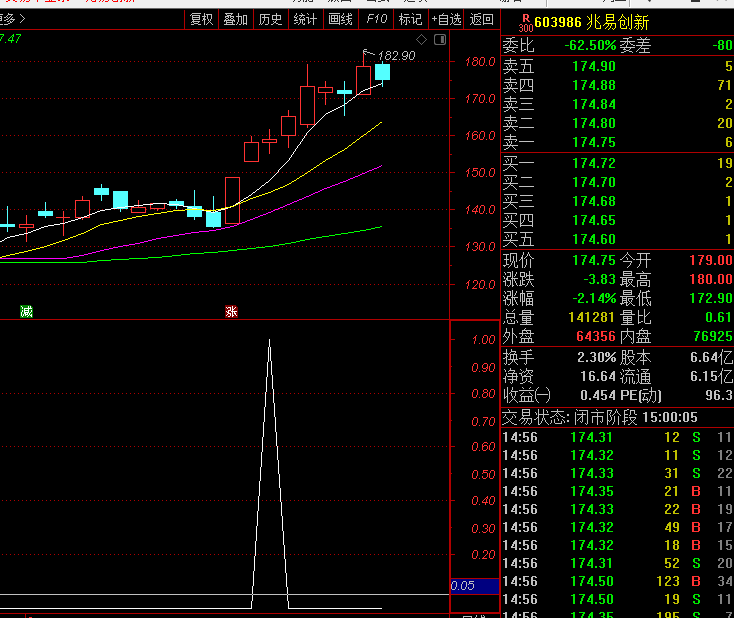The width and height of the screenshot is (734, 618).
Task: Open the 统计 statistics tab
Action: pyautogui.click(x=305, y=19)
